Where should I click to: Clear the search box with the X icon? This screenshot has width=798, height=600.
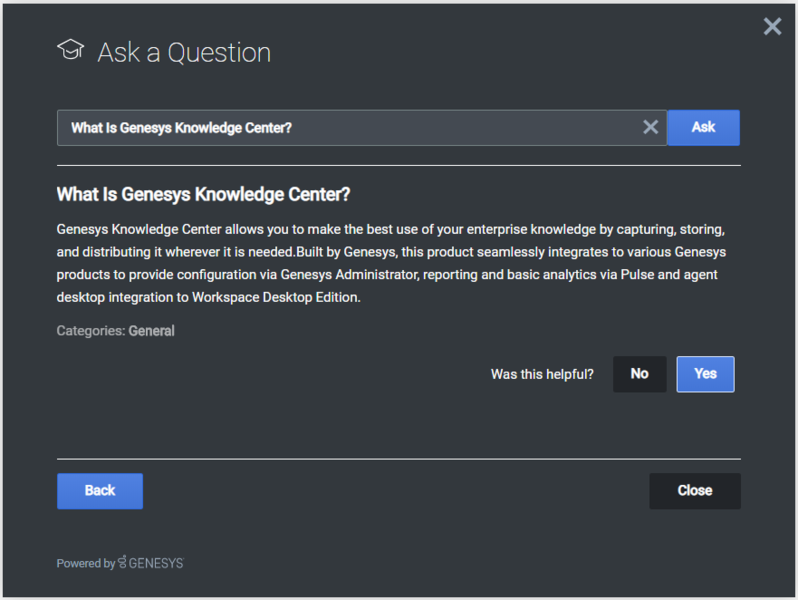tap(650, 127)
